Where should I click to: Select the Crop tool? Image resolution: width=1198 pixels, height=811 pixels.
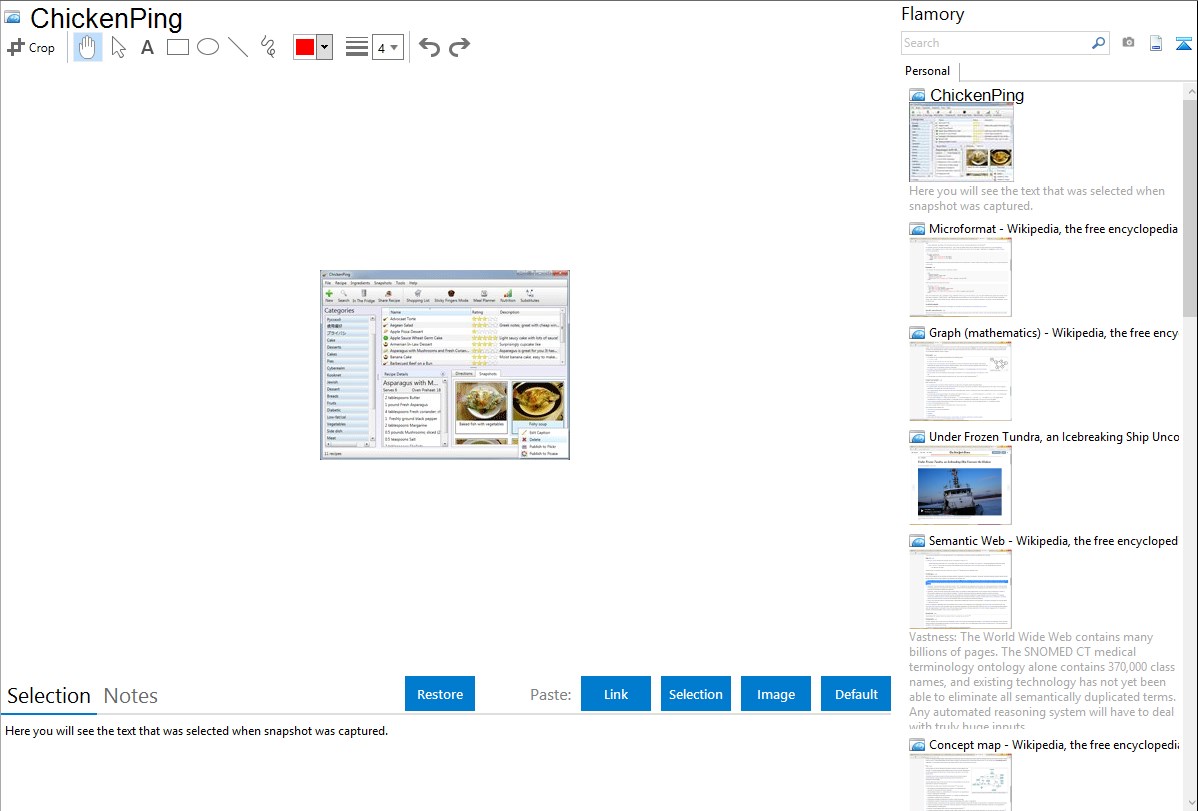31,47
